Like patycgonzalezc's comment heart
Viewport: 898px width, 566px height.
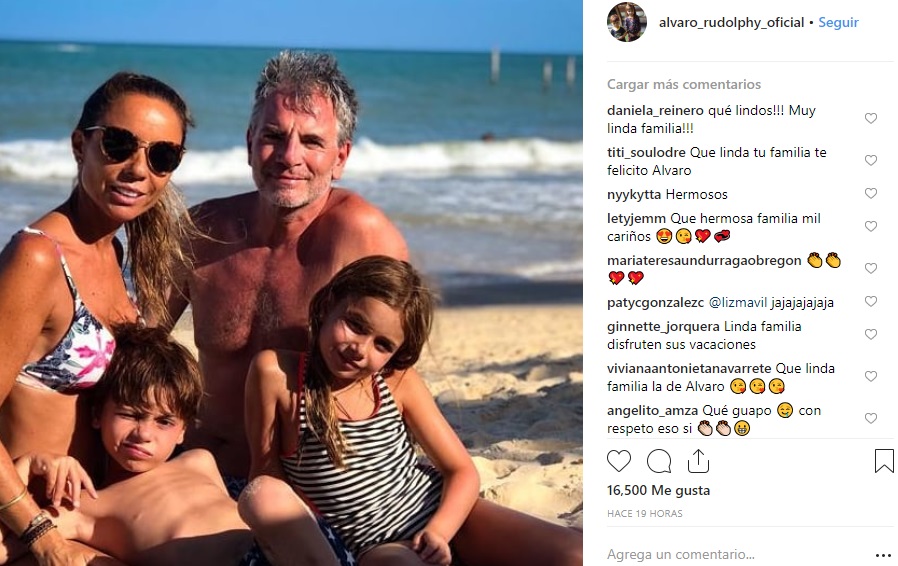pyautogui.click(x=871, y=301)
